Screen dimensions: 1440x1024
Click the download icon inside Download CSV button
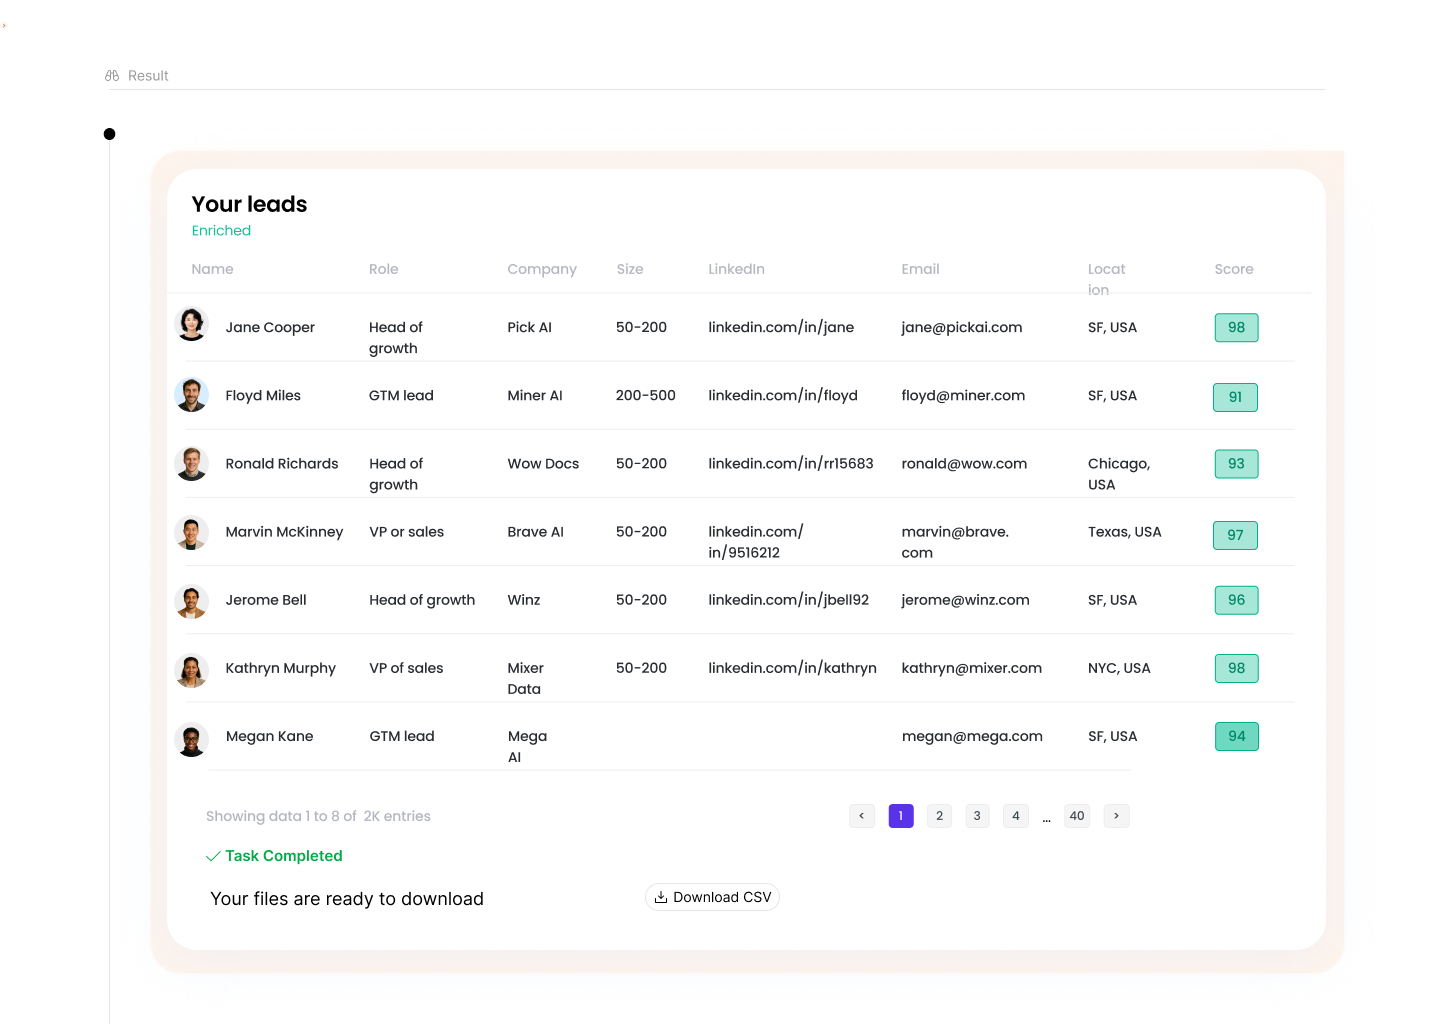[662, 897]
